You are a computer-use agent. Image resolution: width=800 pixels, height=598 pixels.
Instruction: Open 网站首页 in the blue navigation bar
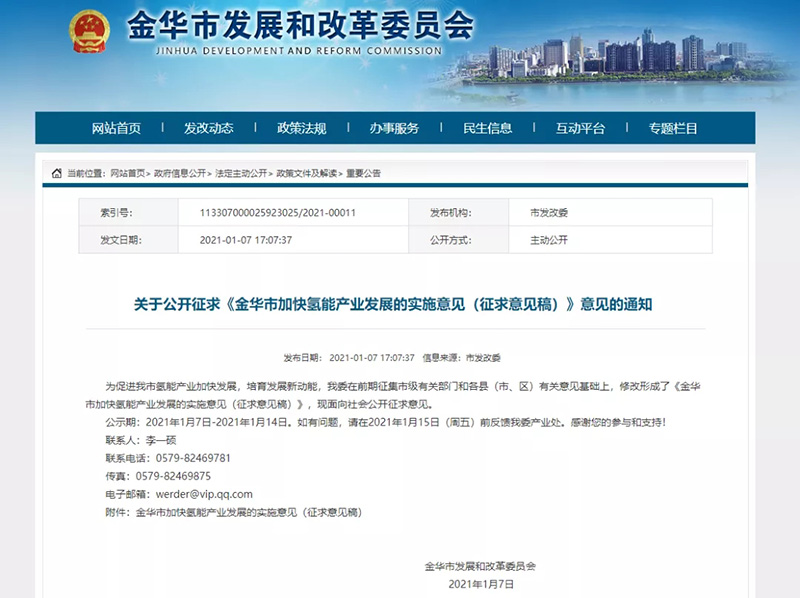(116, 128)
